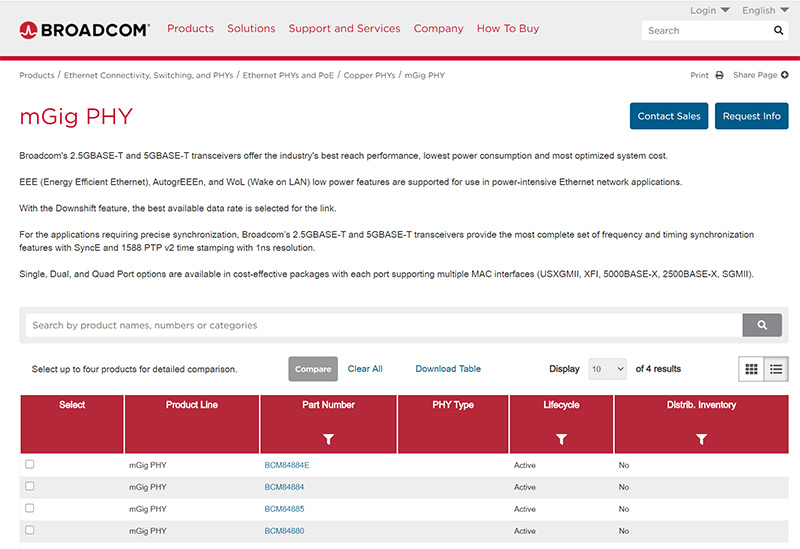Open the Distrib. Inventory filter icon

click(x=702, y=439)
